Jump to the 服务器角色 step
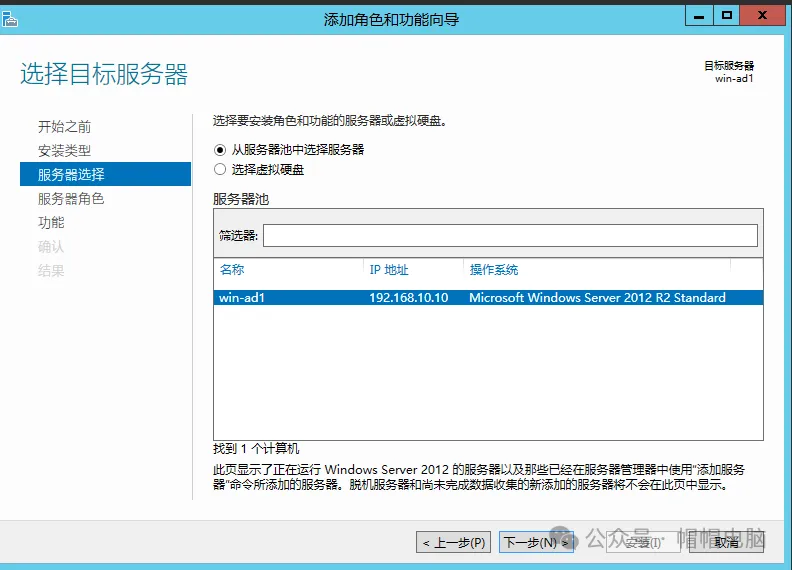This screenshot has width=792, height=570. [x=71, y=199]
